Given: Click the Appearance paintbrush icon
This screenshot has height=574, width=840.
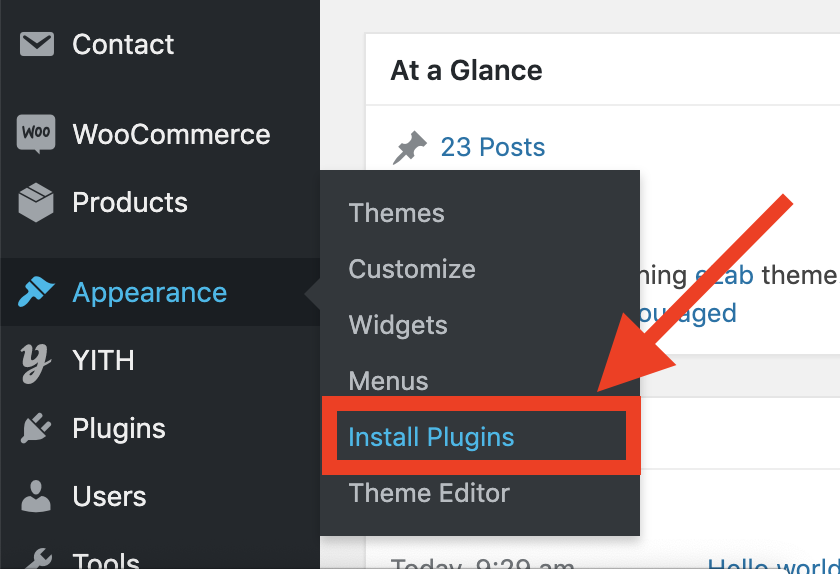Looking at the screenshot, I should point(36,292).
